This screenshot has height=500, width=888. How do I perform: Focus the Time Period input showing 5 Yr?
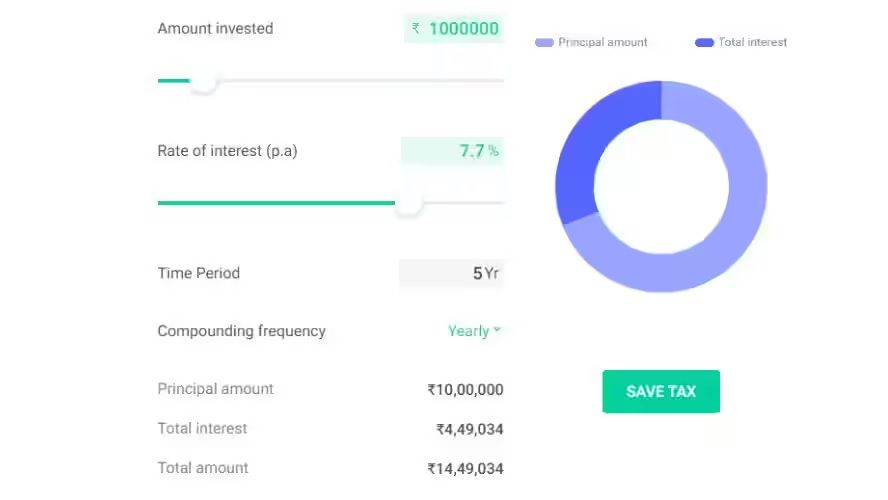pos(476,273)
